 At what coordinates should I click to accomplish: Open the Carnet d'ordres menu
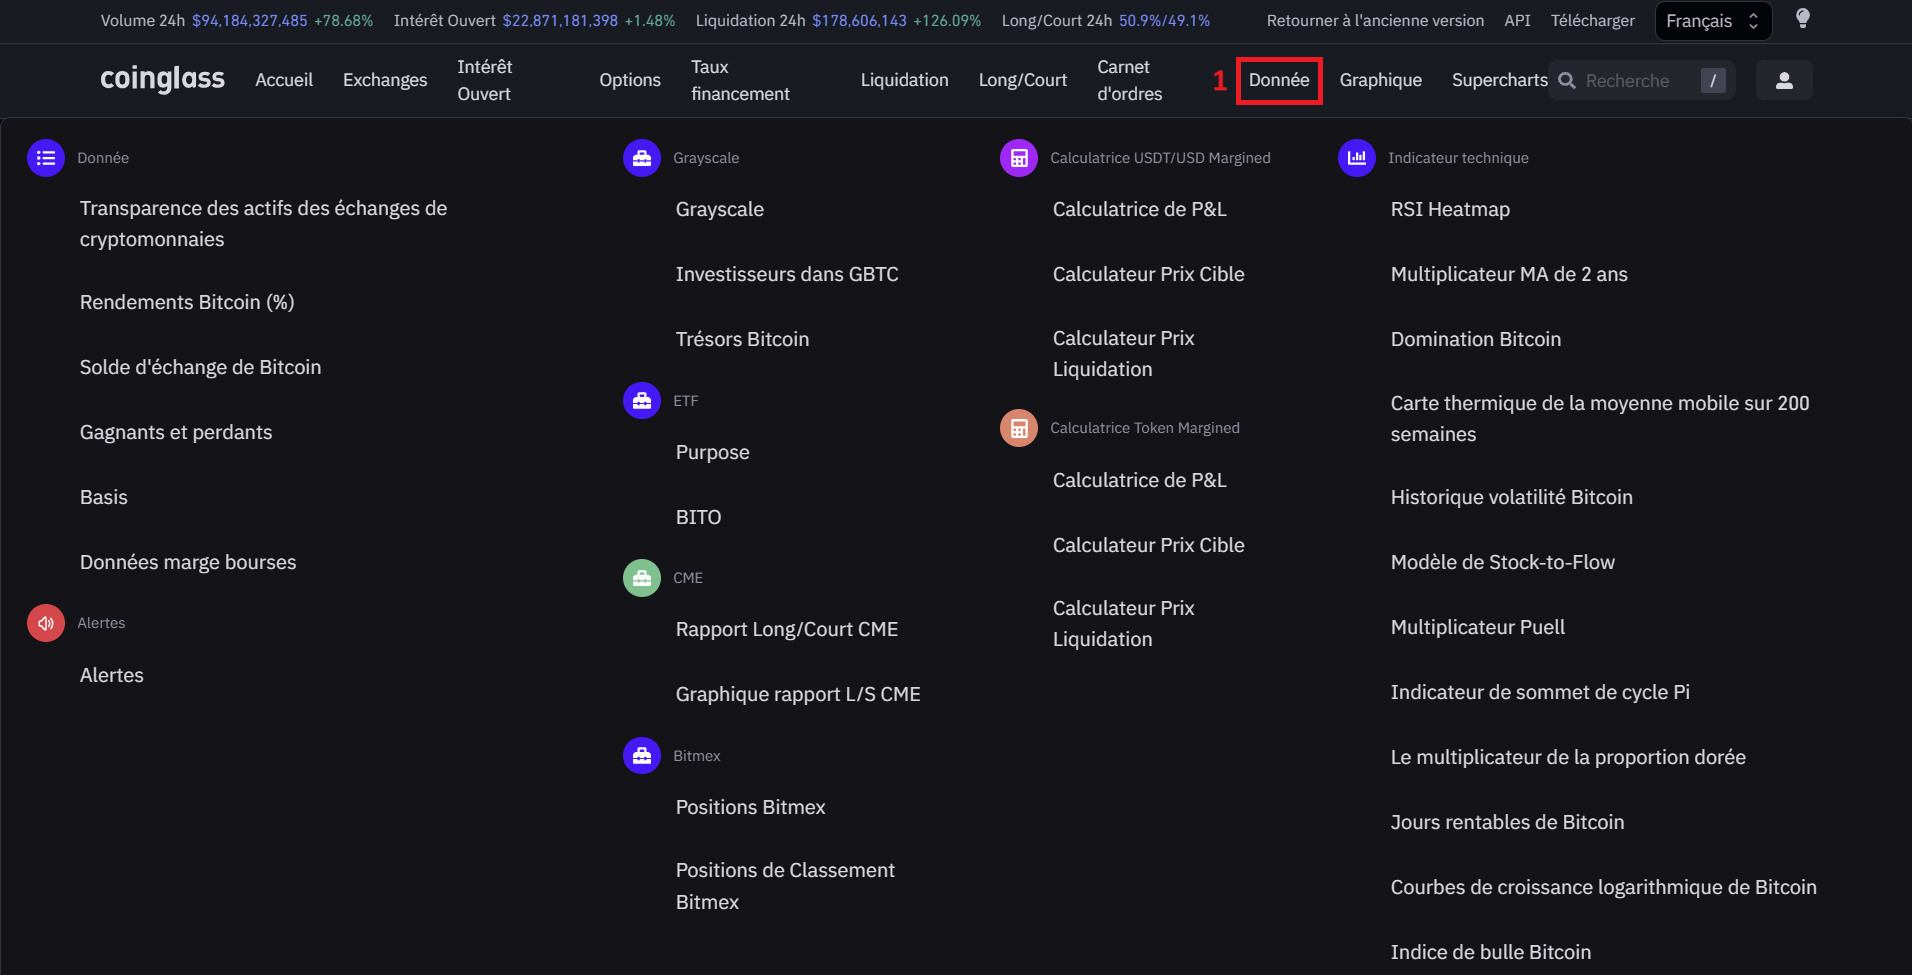pos(1130,80)
